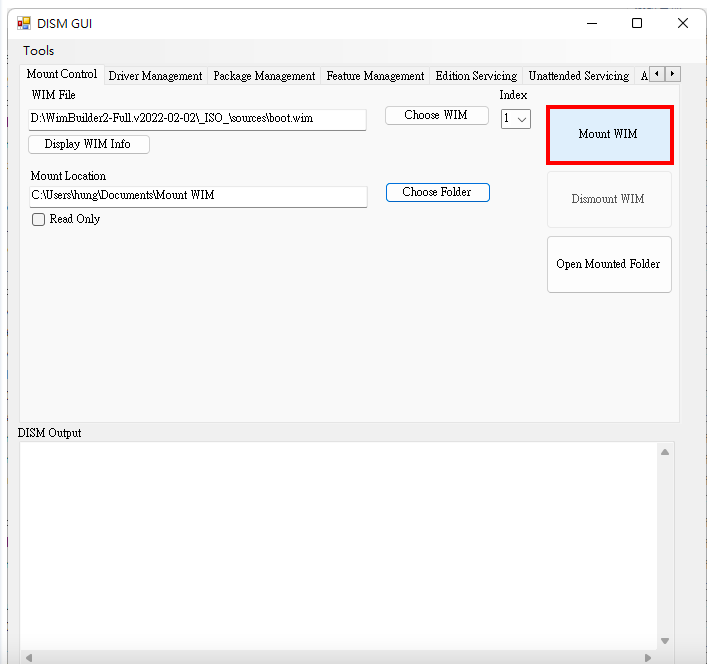Click the DISM Output scroll left arrow
Viewport: 707px width, 664px height.
(29, 657)
